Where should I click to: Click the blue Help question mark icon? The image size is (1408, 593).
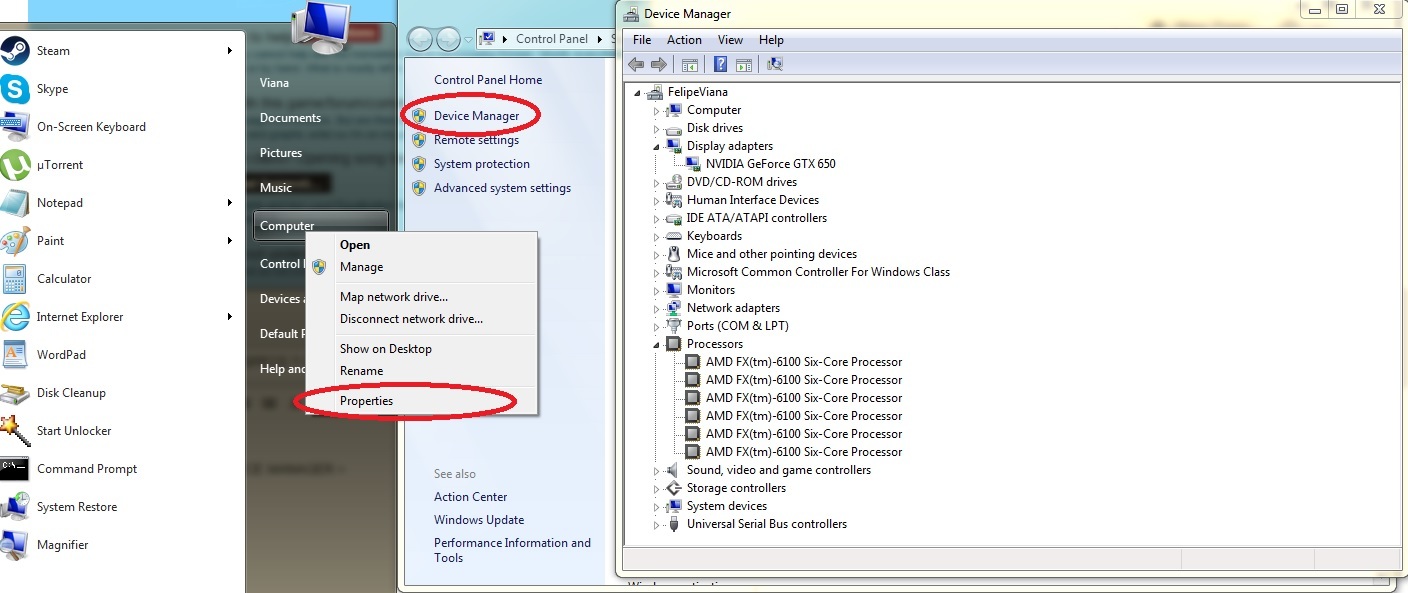[720, 65]
